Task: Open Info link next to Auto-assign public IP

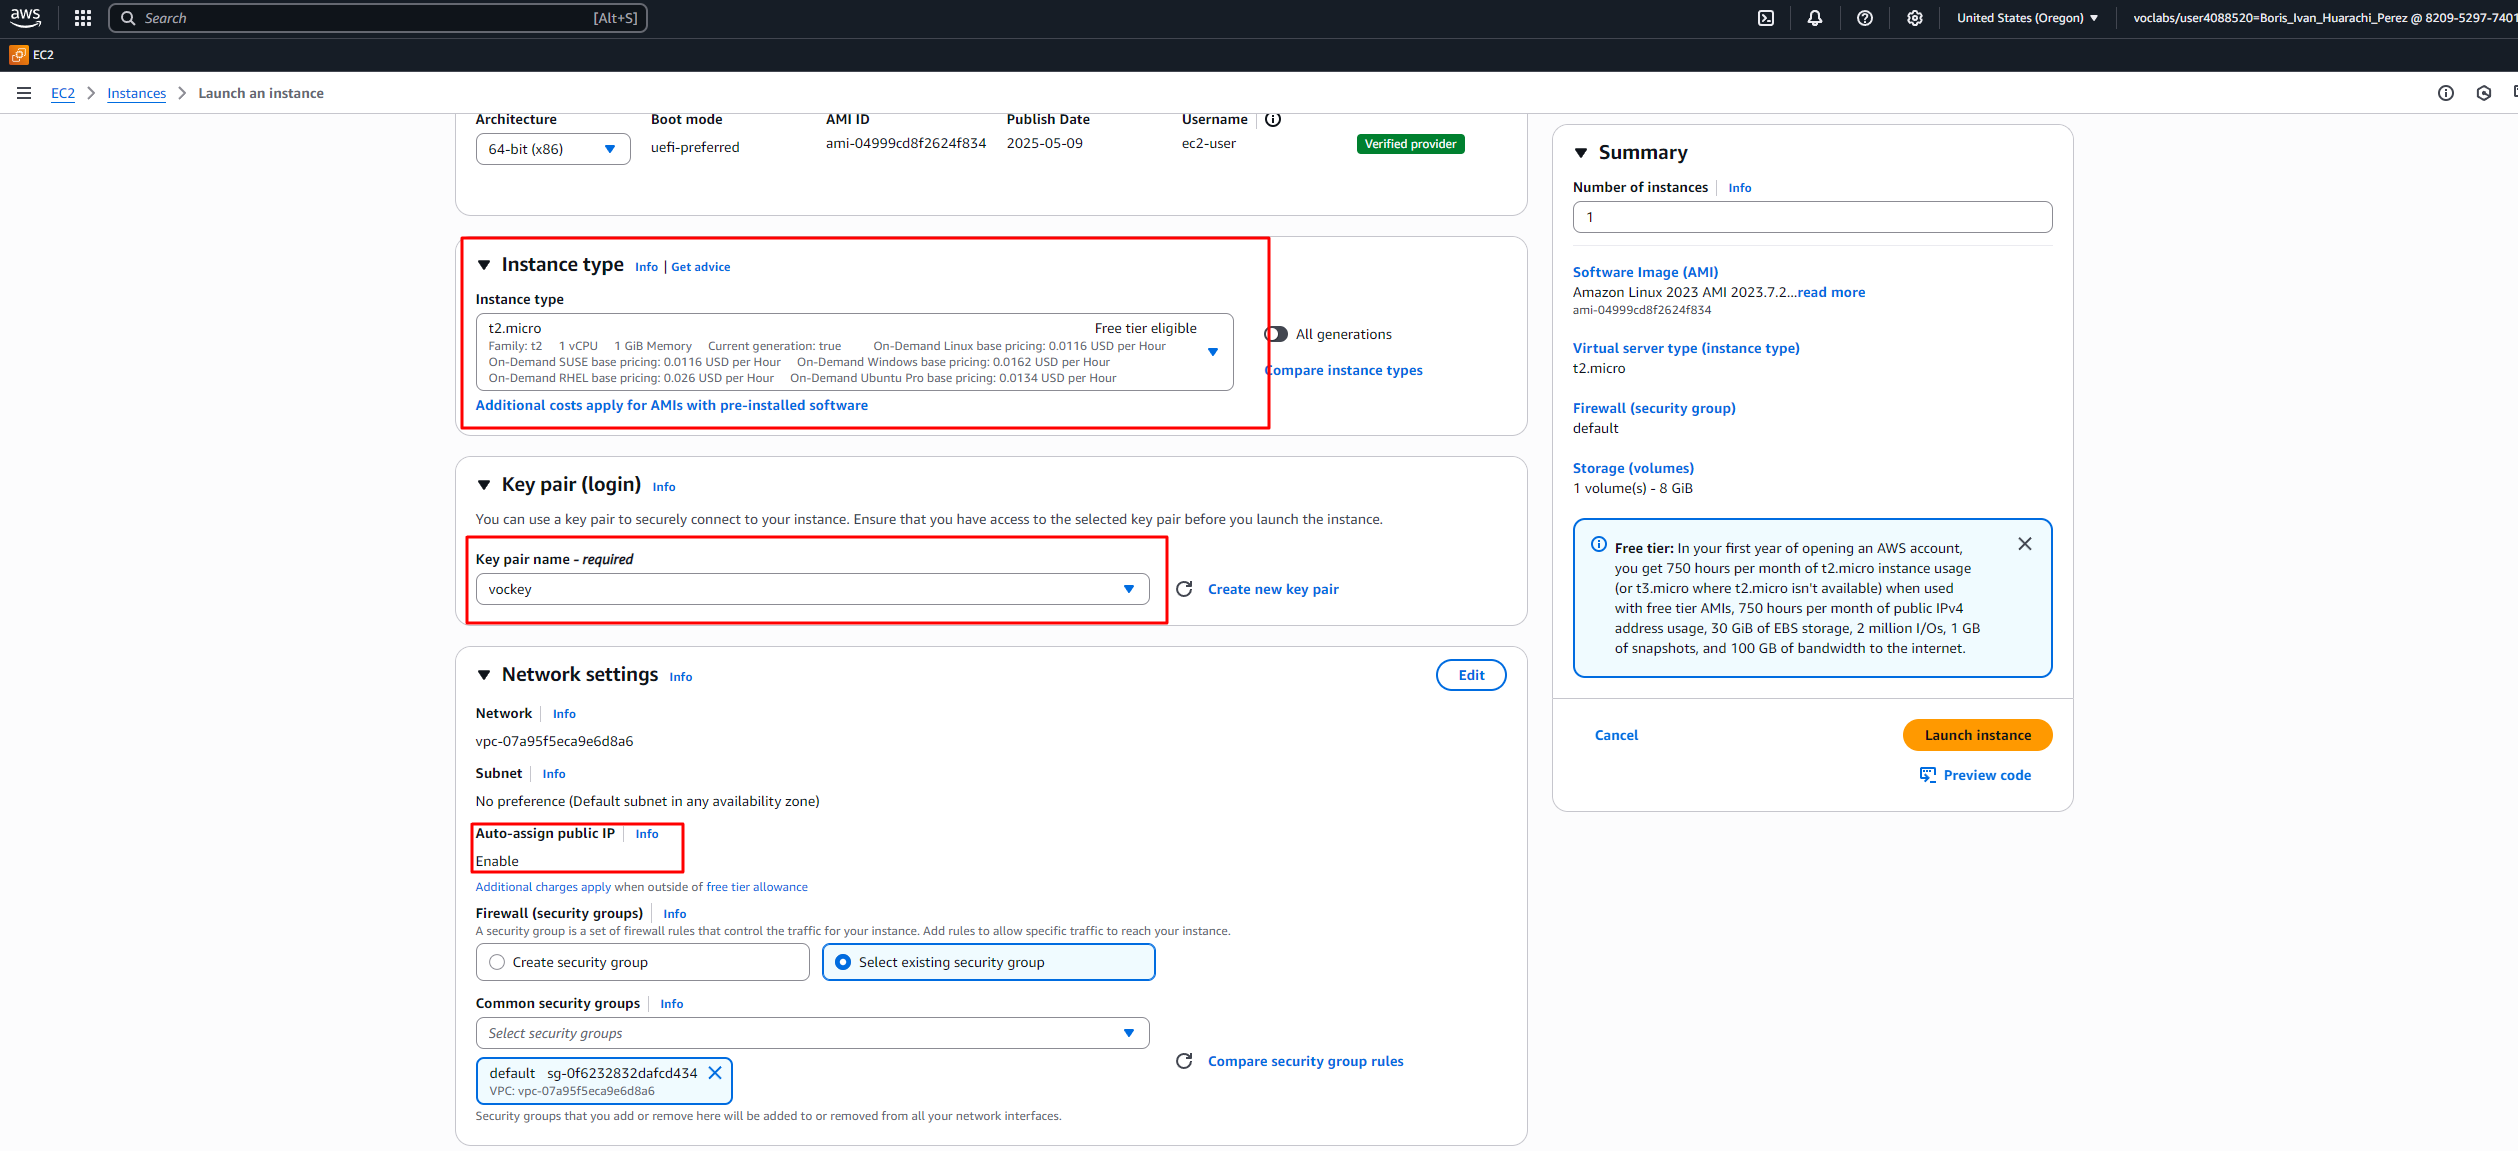Action: (647, 834)
